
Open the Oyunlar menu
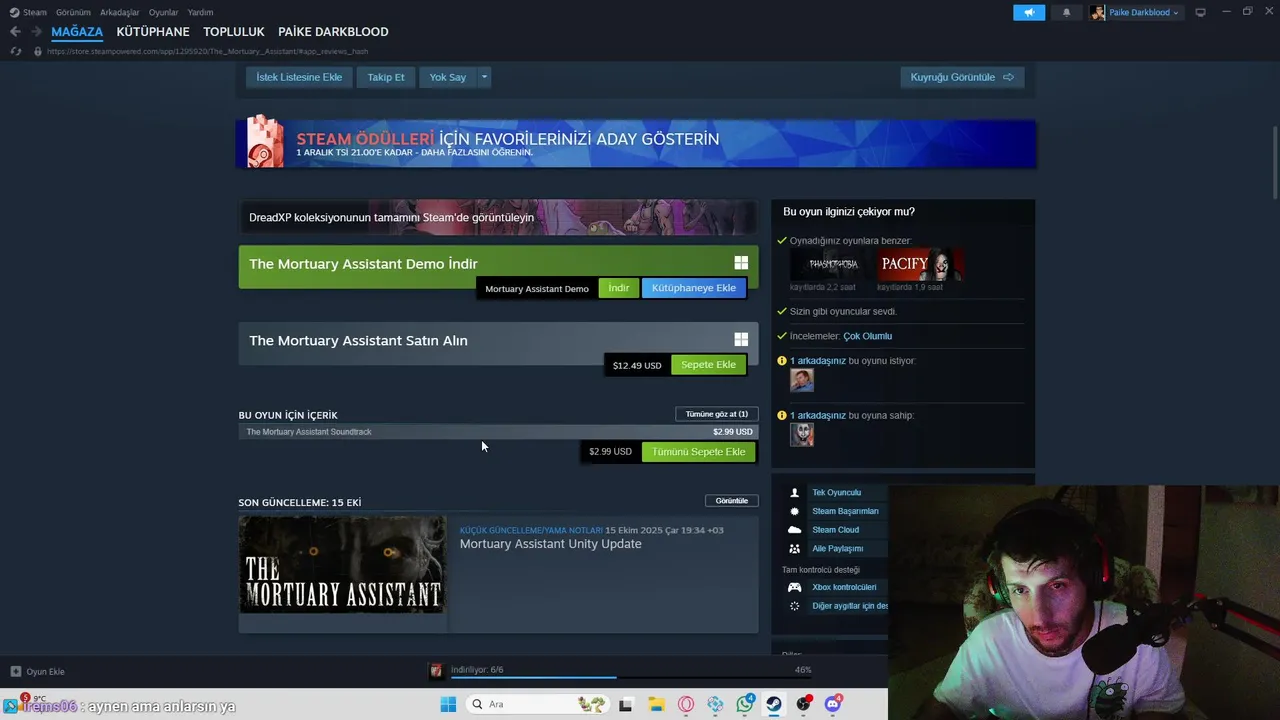click(163, 12)
